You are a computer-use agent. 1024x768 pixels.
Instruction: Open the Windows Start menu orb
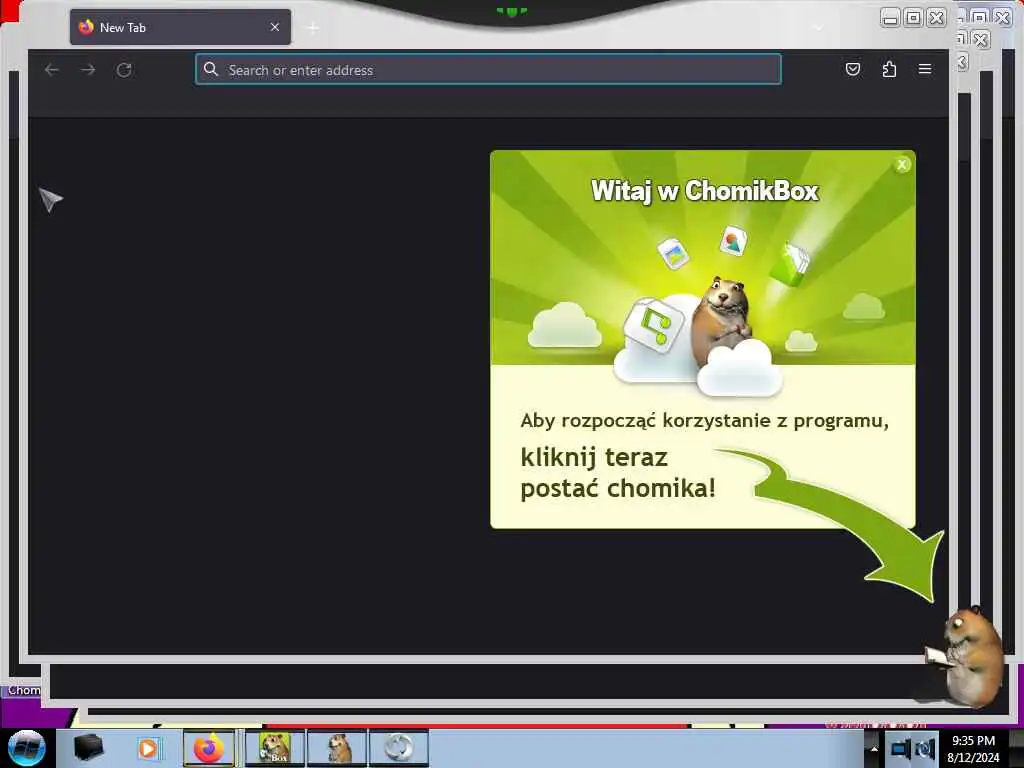coord(26,748)
